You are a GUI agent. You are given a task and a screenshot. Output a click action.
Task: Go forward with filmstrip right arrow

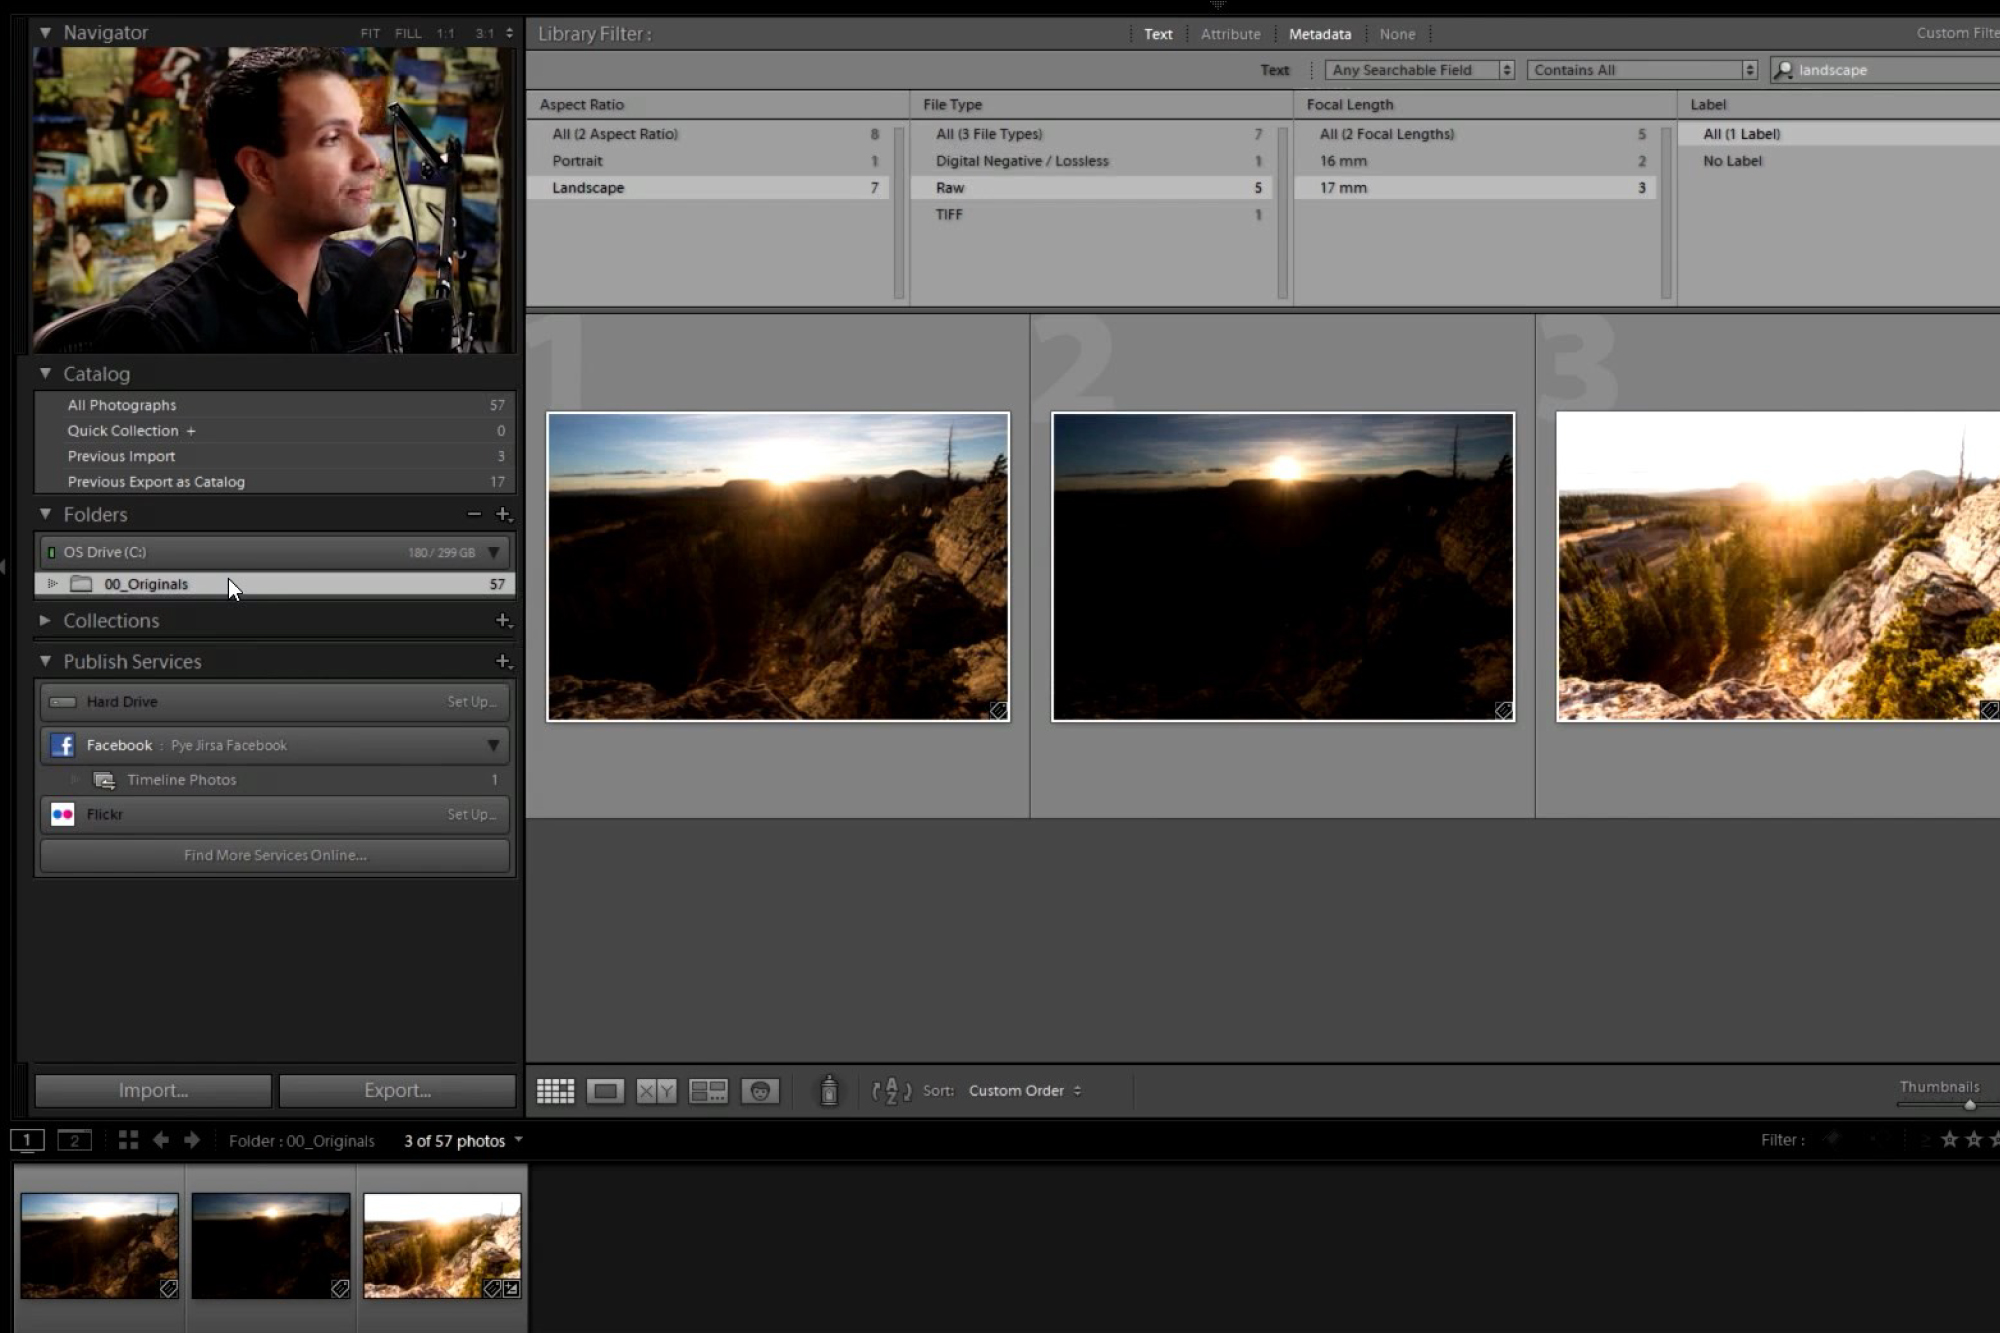(192, 1140)
